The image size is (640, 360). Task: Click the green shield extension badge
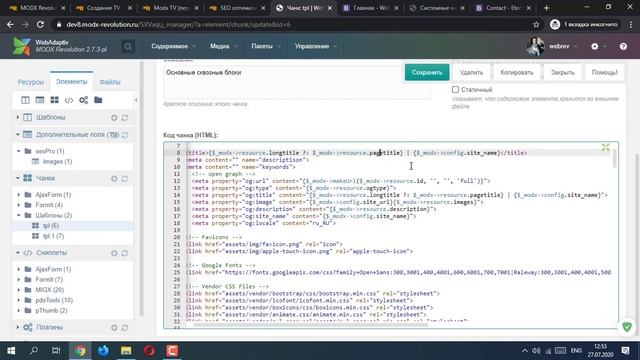[x=627, y=327]
